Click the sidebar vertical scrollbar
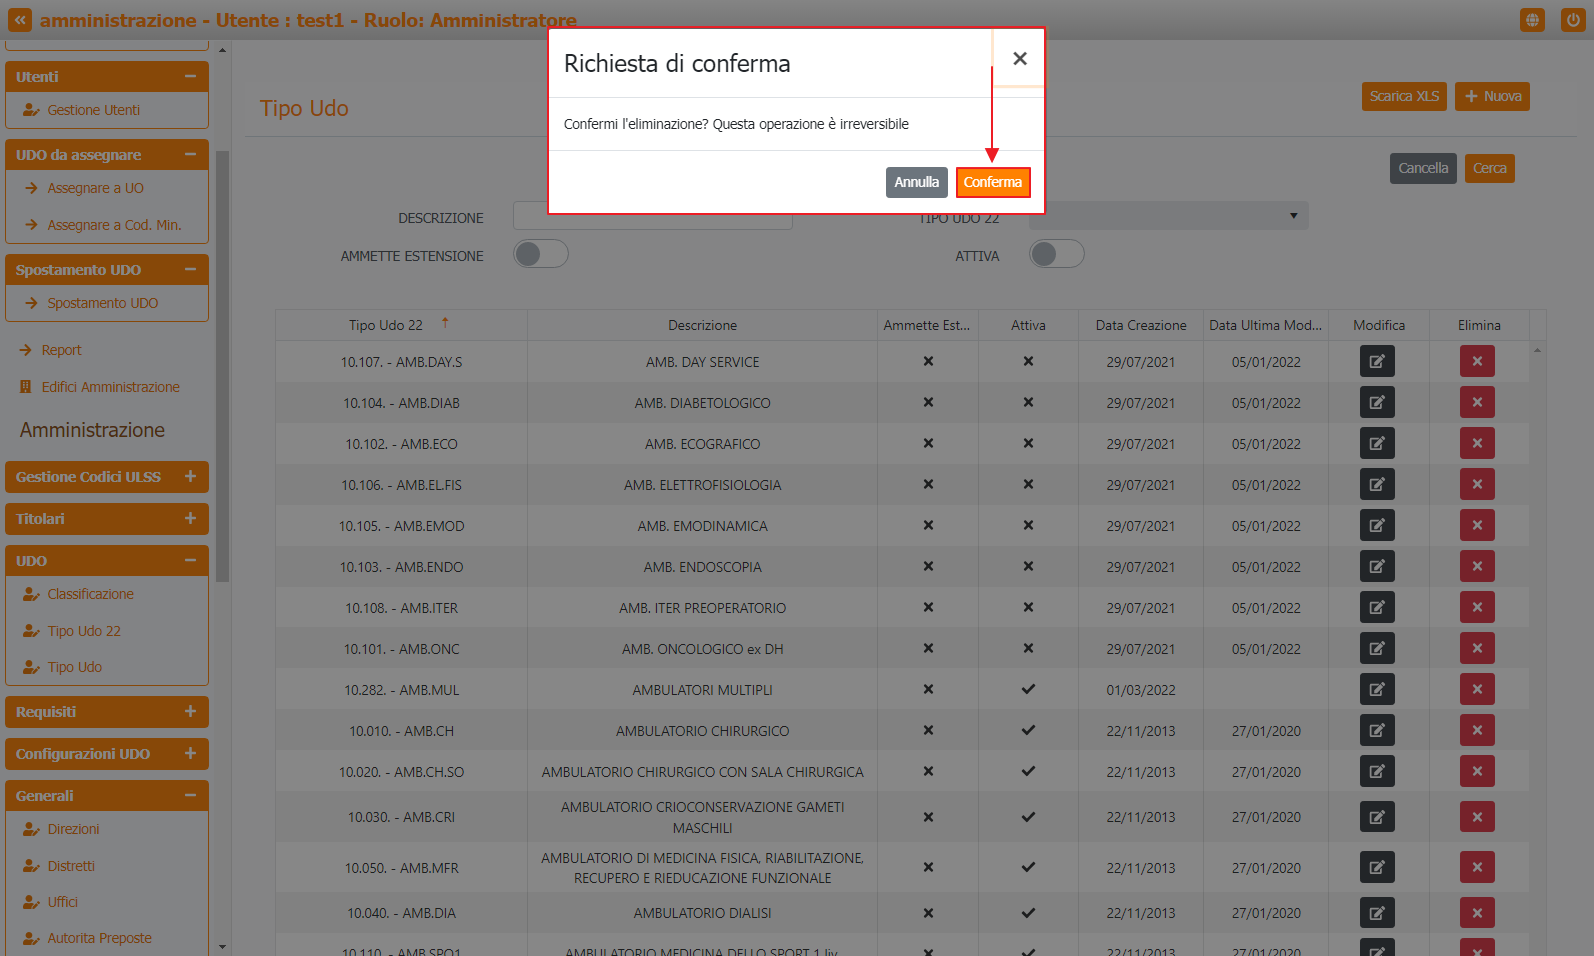 pos(222,366)
